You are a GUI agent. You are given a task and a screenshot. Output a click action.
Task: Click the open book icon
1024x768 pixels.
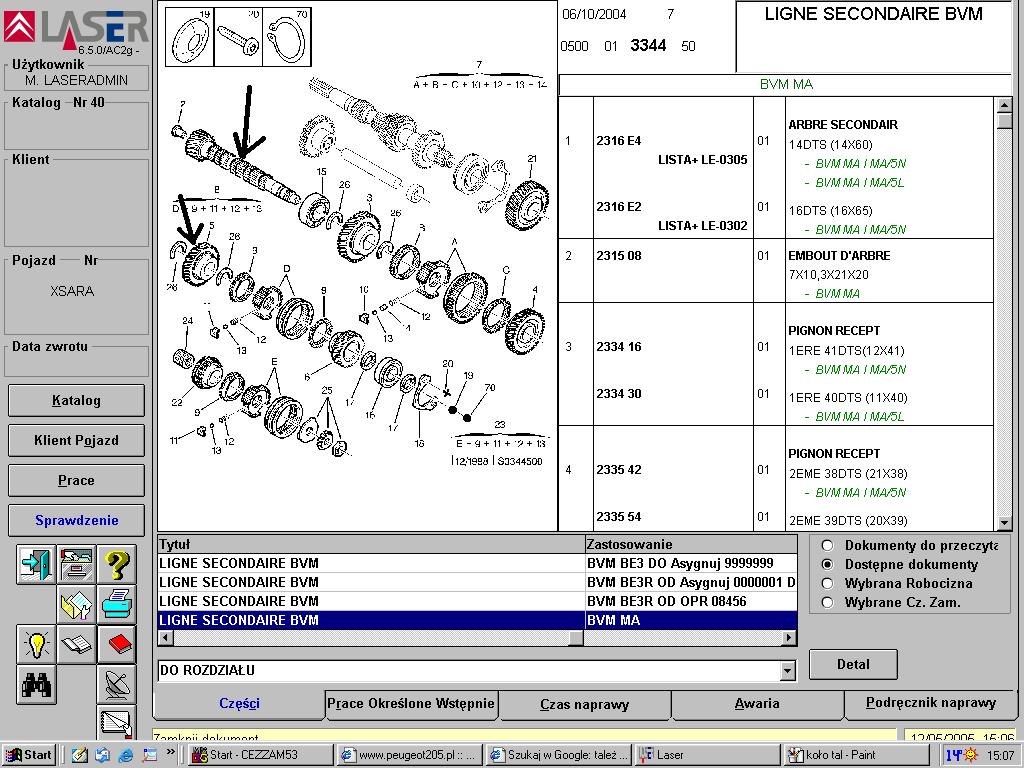point(76,643)
